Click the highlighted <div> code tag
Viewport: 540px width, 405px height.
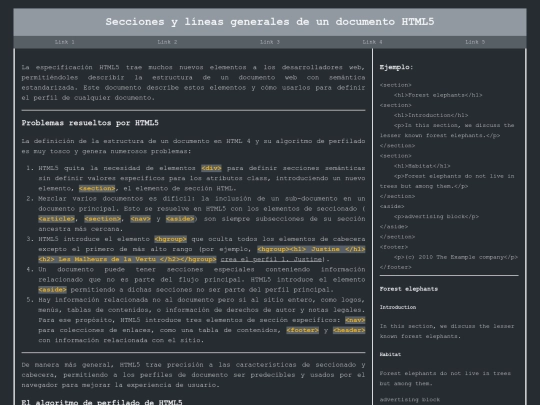211,168
